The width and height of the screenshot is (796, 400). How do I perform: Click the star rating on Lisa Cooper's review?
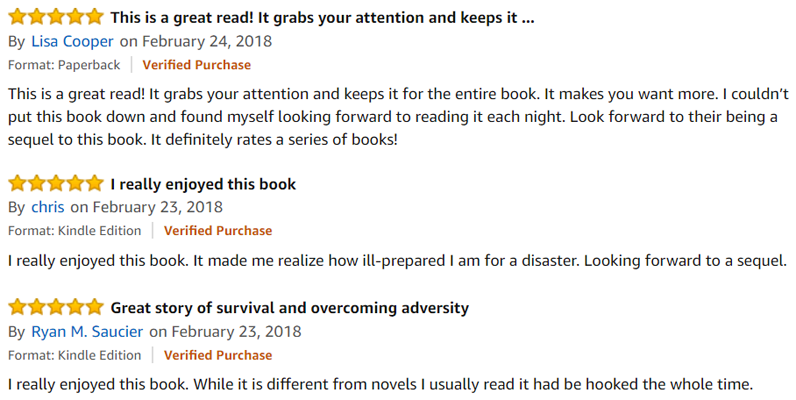55,17
